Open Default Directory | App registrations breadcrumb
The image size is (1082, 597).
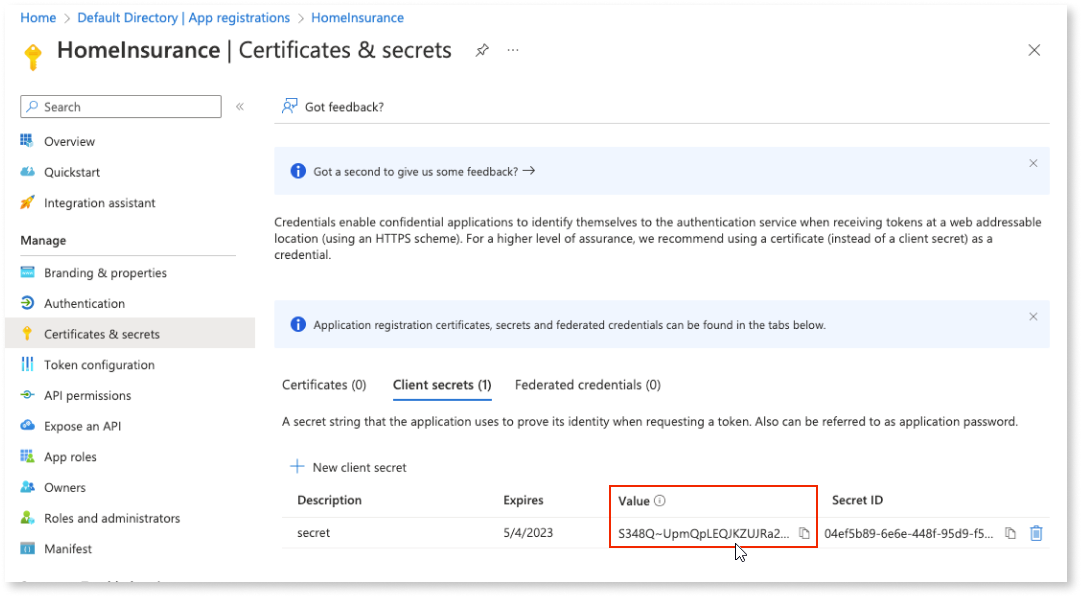point(184,18)
